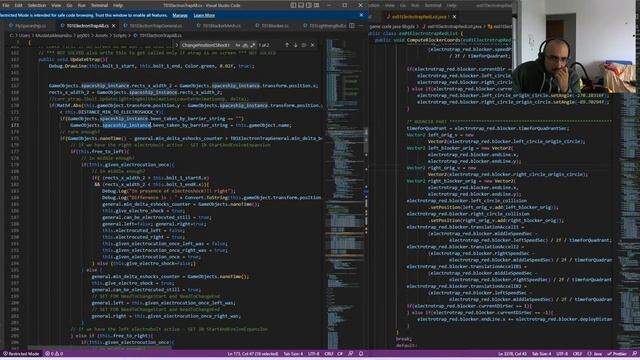This screenshot has height=360, width=640.
Task: Toggle secondary sidebar layout icon in title bar
Action: pyautogui.click(x=309, y=5)
